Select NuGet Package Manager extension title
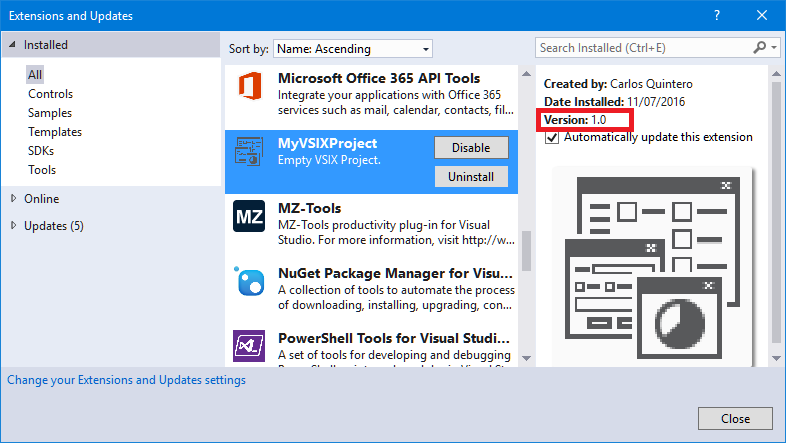Image resolution: width=786 pixels, height=443 pixels. click(395, 273)
